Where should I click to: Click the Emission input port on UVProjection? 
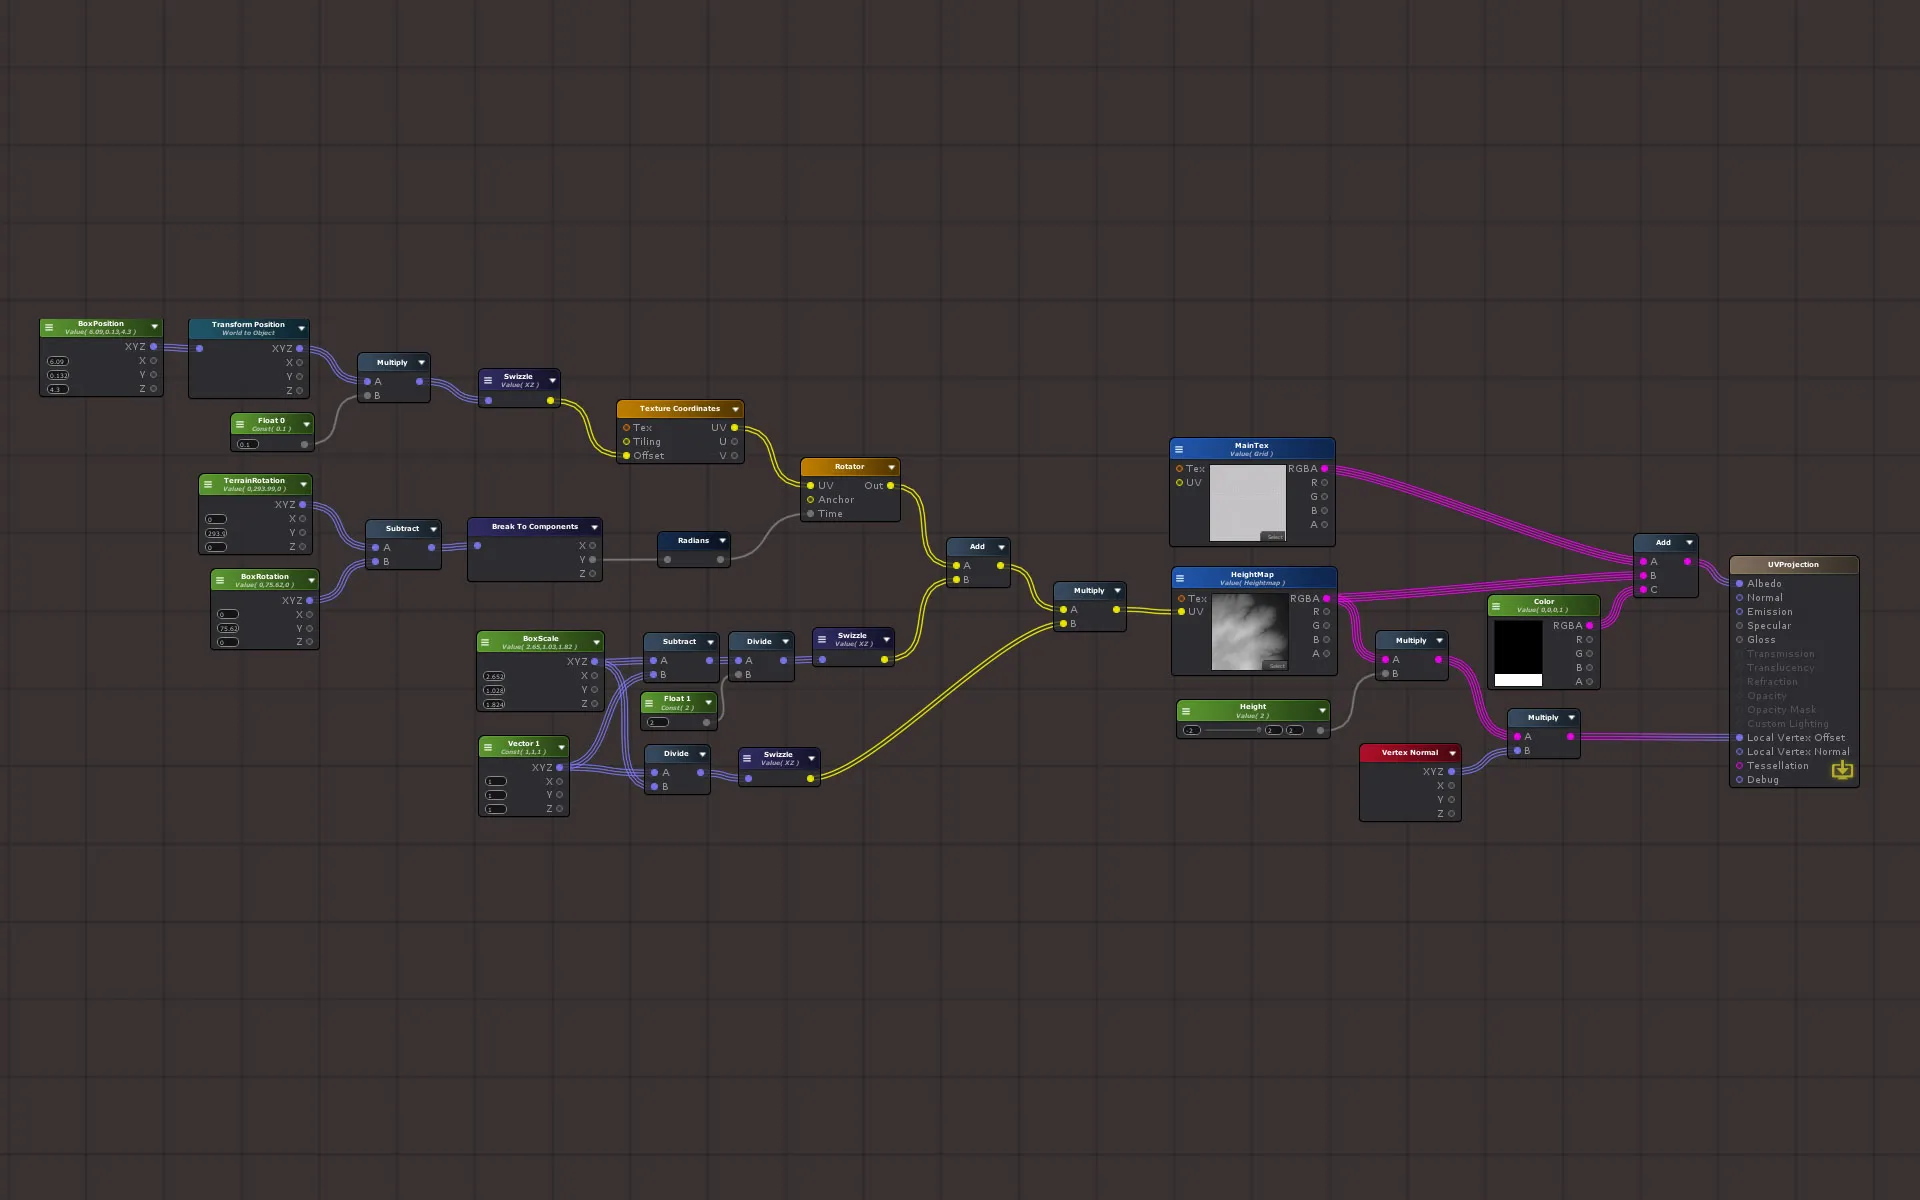point(1739,611)
